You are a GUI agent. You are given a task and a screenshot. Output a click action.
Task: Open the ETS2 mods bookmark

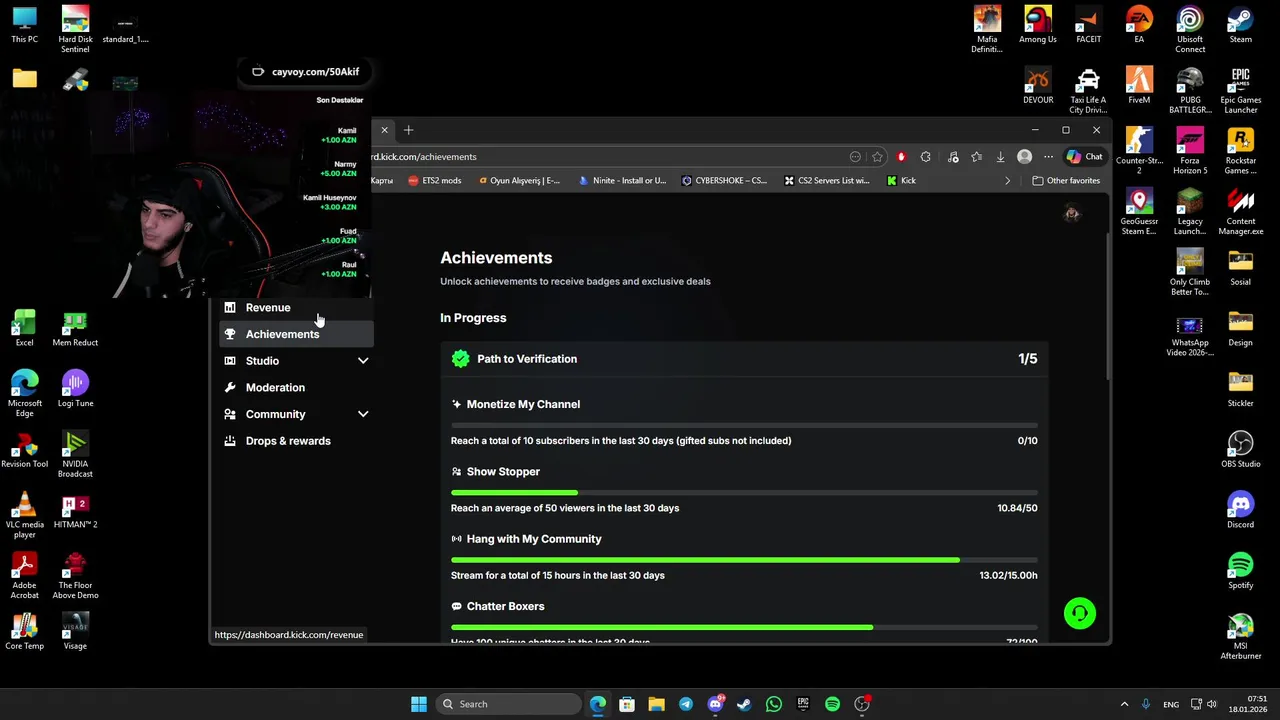pyautogui.click(x=435, y=181)
